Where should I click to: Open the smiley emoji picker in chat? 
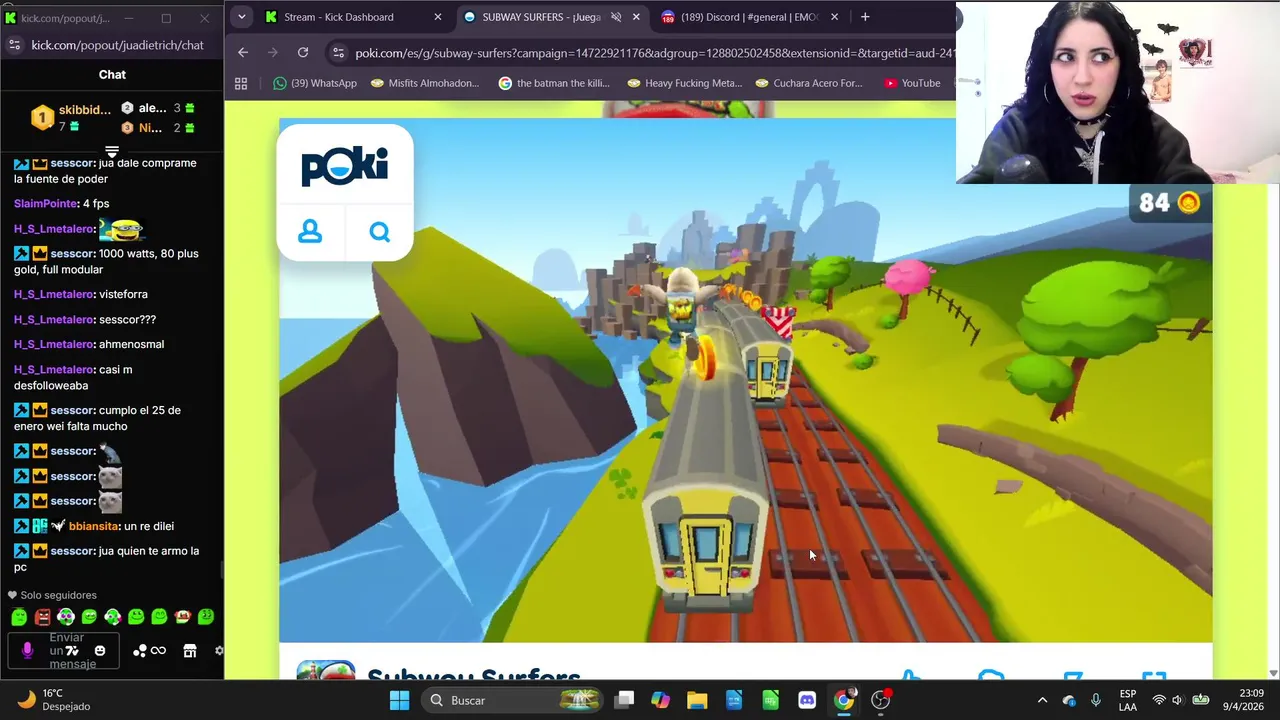coord(99,651)
